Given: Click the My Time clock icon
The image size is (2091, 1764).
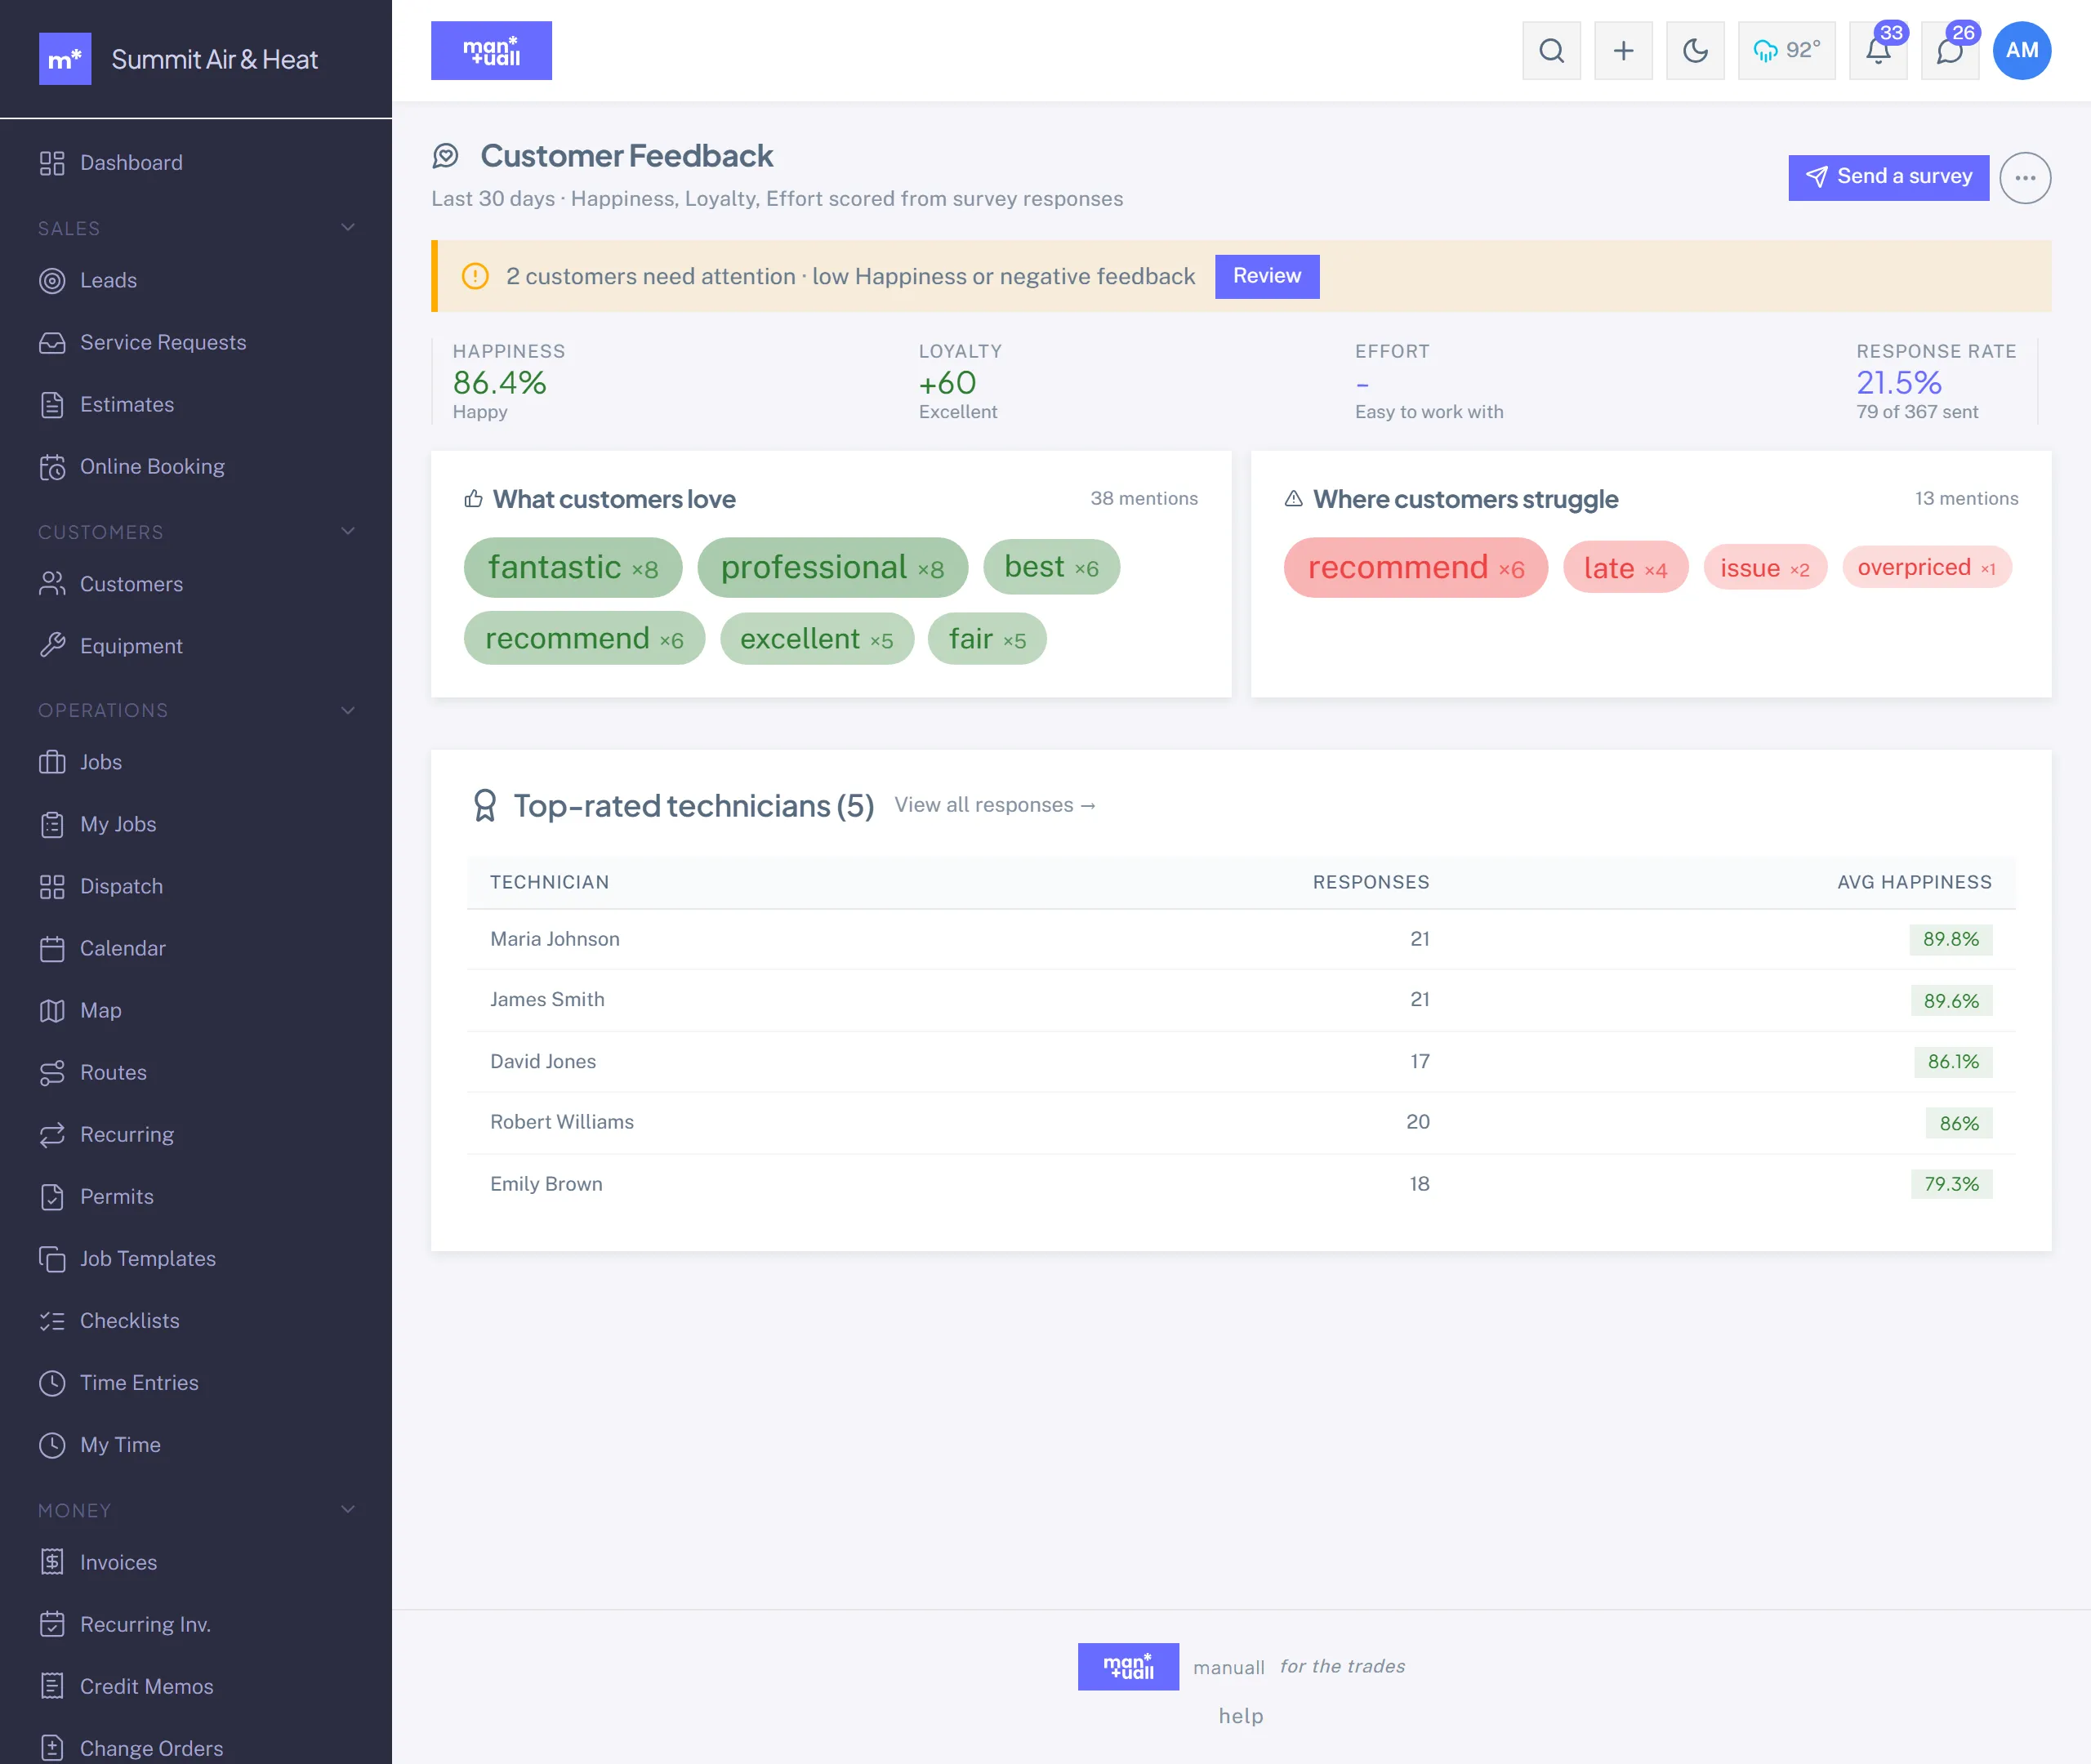Looking at the screenshot, I should (52, 1445).
